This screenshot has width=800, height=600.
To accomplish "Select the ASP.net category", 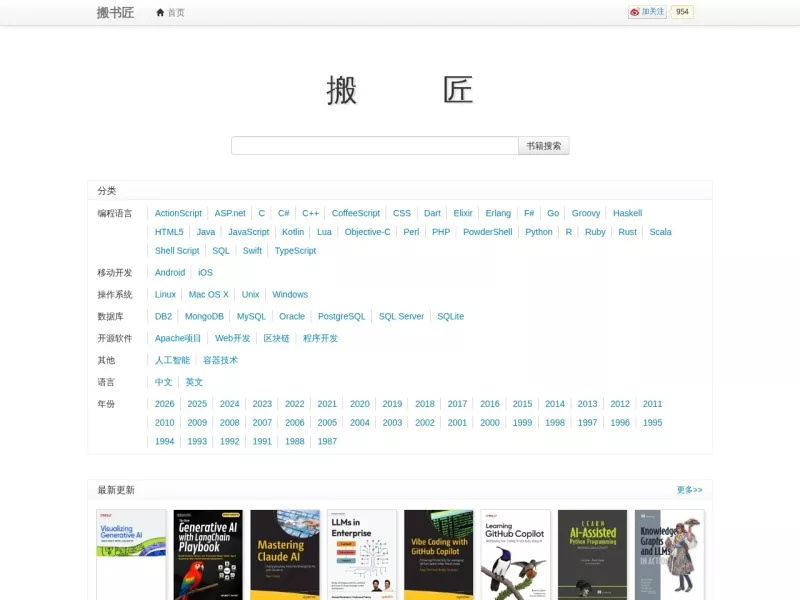I will point(230,213).
